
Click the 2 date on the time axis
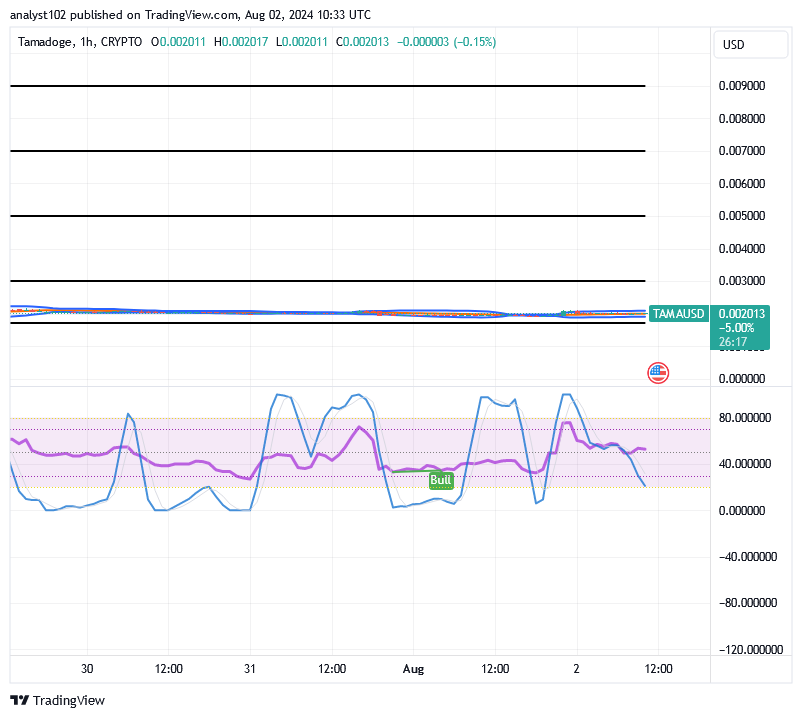point(576,668)
